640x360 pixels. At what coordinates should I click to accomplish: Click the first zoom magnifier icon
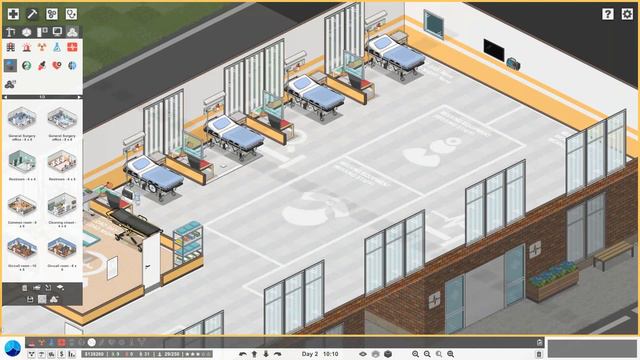pyautogui.click(x=415, y=354)
